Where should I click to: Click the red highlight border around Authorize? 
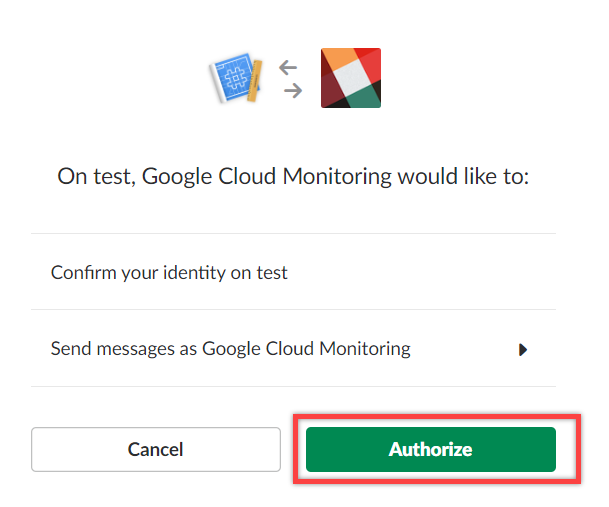[437, 416]
